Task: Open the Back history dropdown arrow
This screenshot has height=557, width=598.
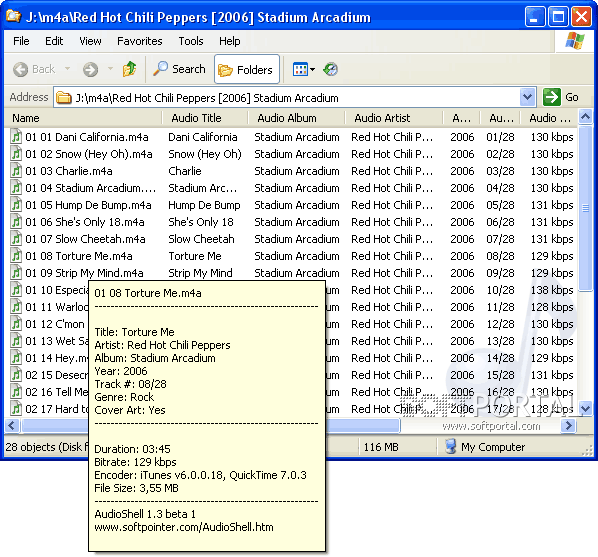Action: [x=68, y=69]
